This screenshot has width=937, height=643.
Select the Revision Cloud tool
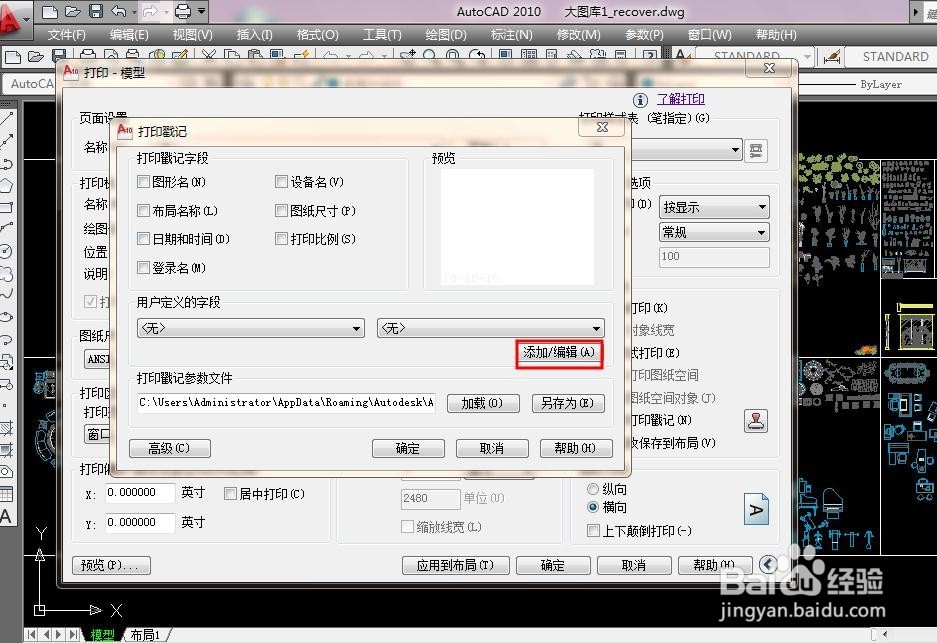pyautogui.click(x=7, y=274)
